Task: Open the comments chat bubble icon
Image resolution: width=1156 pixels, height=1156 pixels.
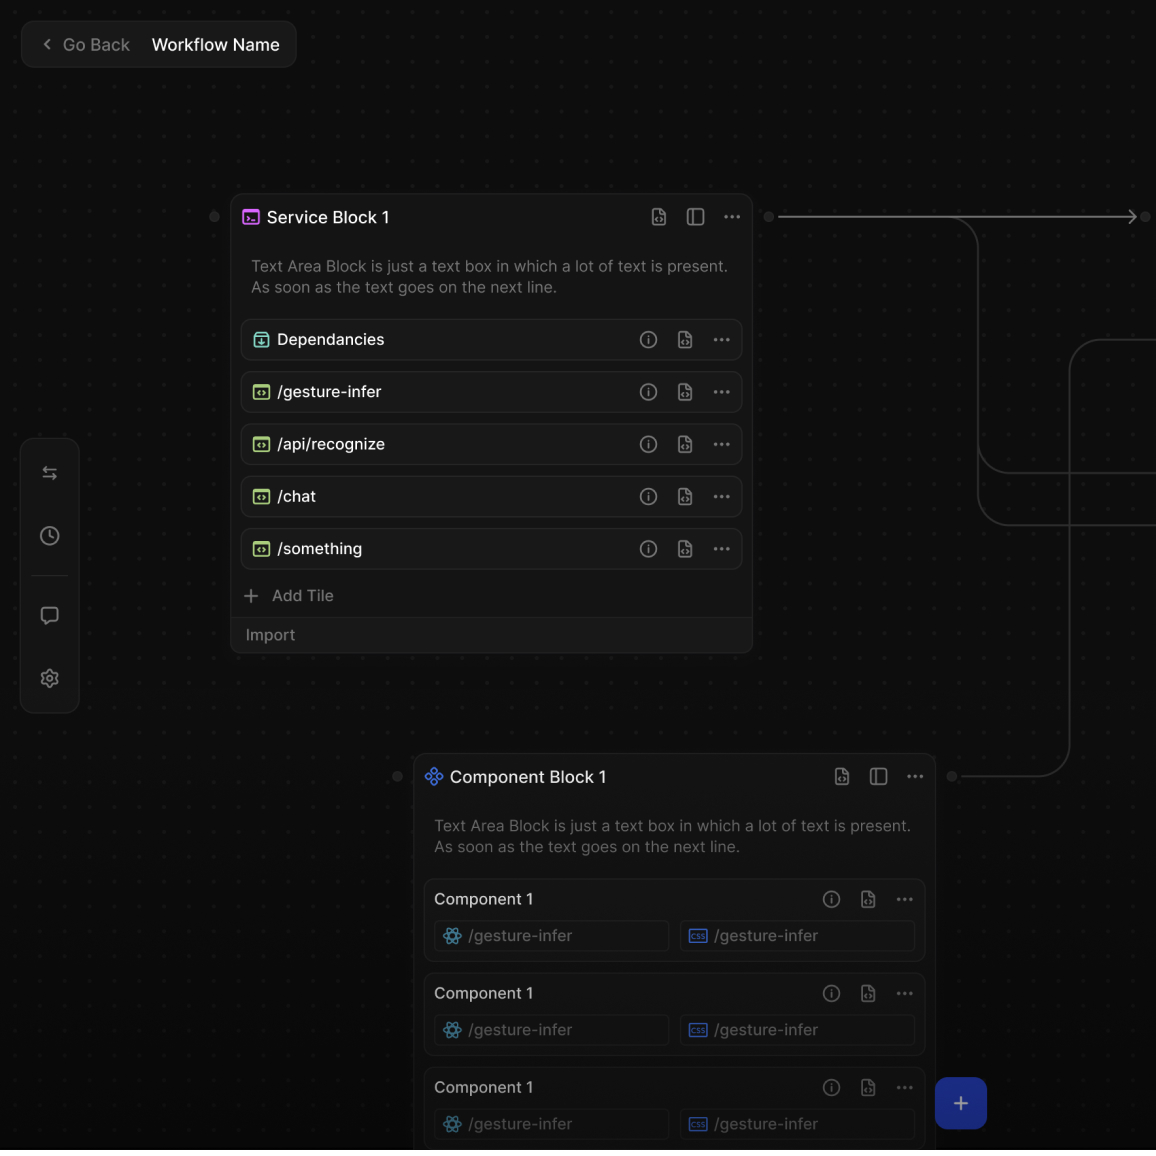Action: (49, 615)
